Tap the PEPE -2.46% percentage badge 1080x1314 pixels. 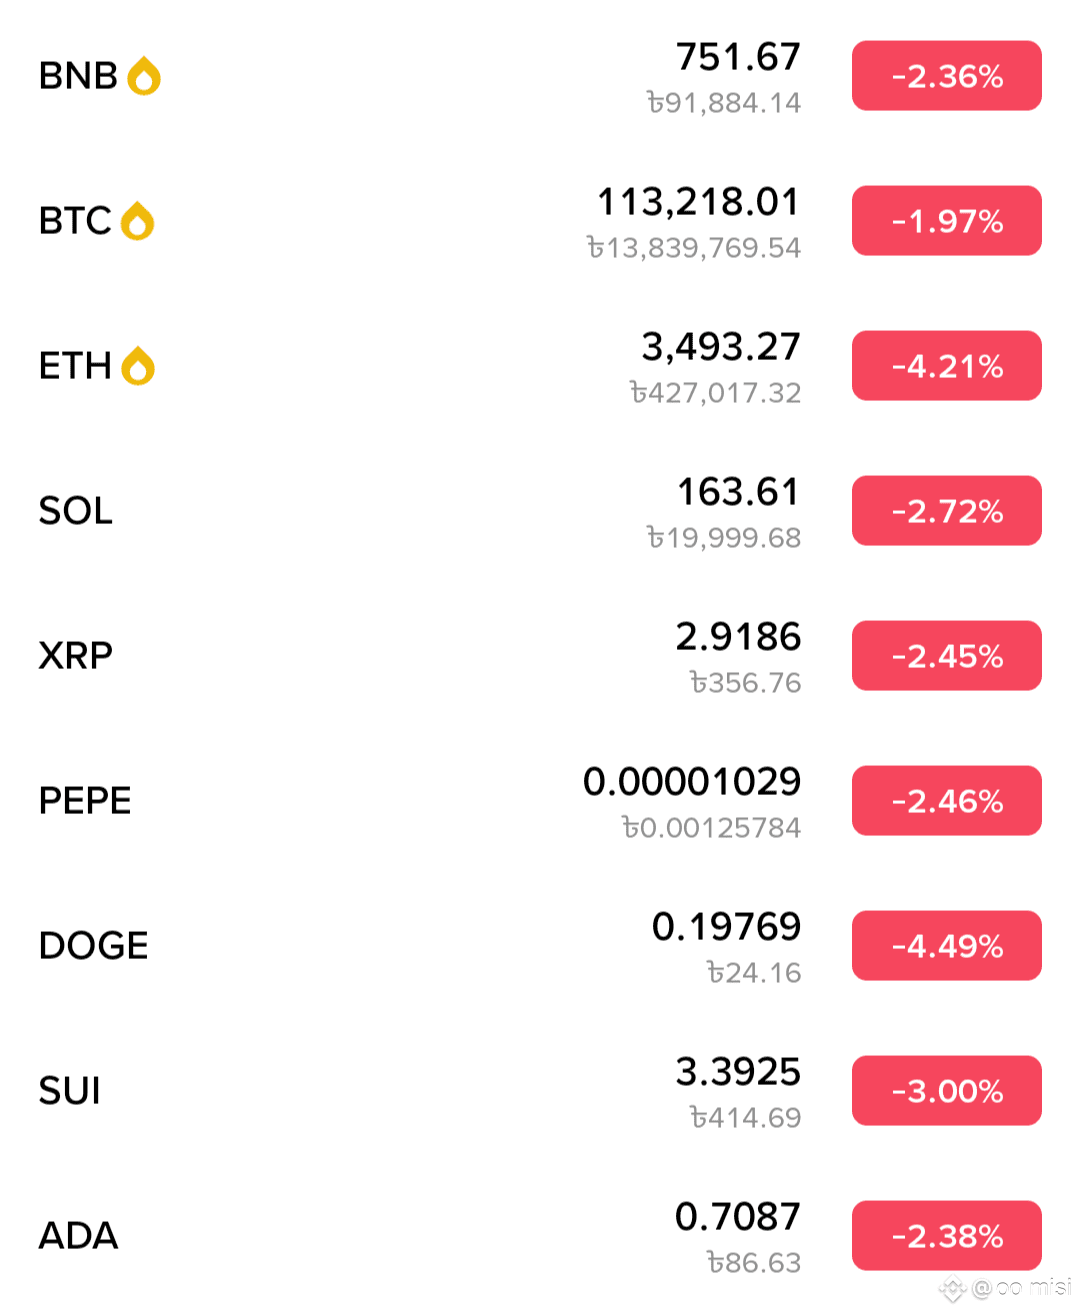click(x=946, y=801)
